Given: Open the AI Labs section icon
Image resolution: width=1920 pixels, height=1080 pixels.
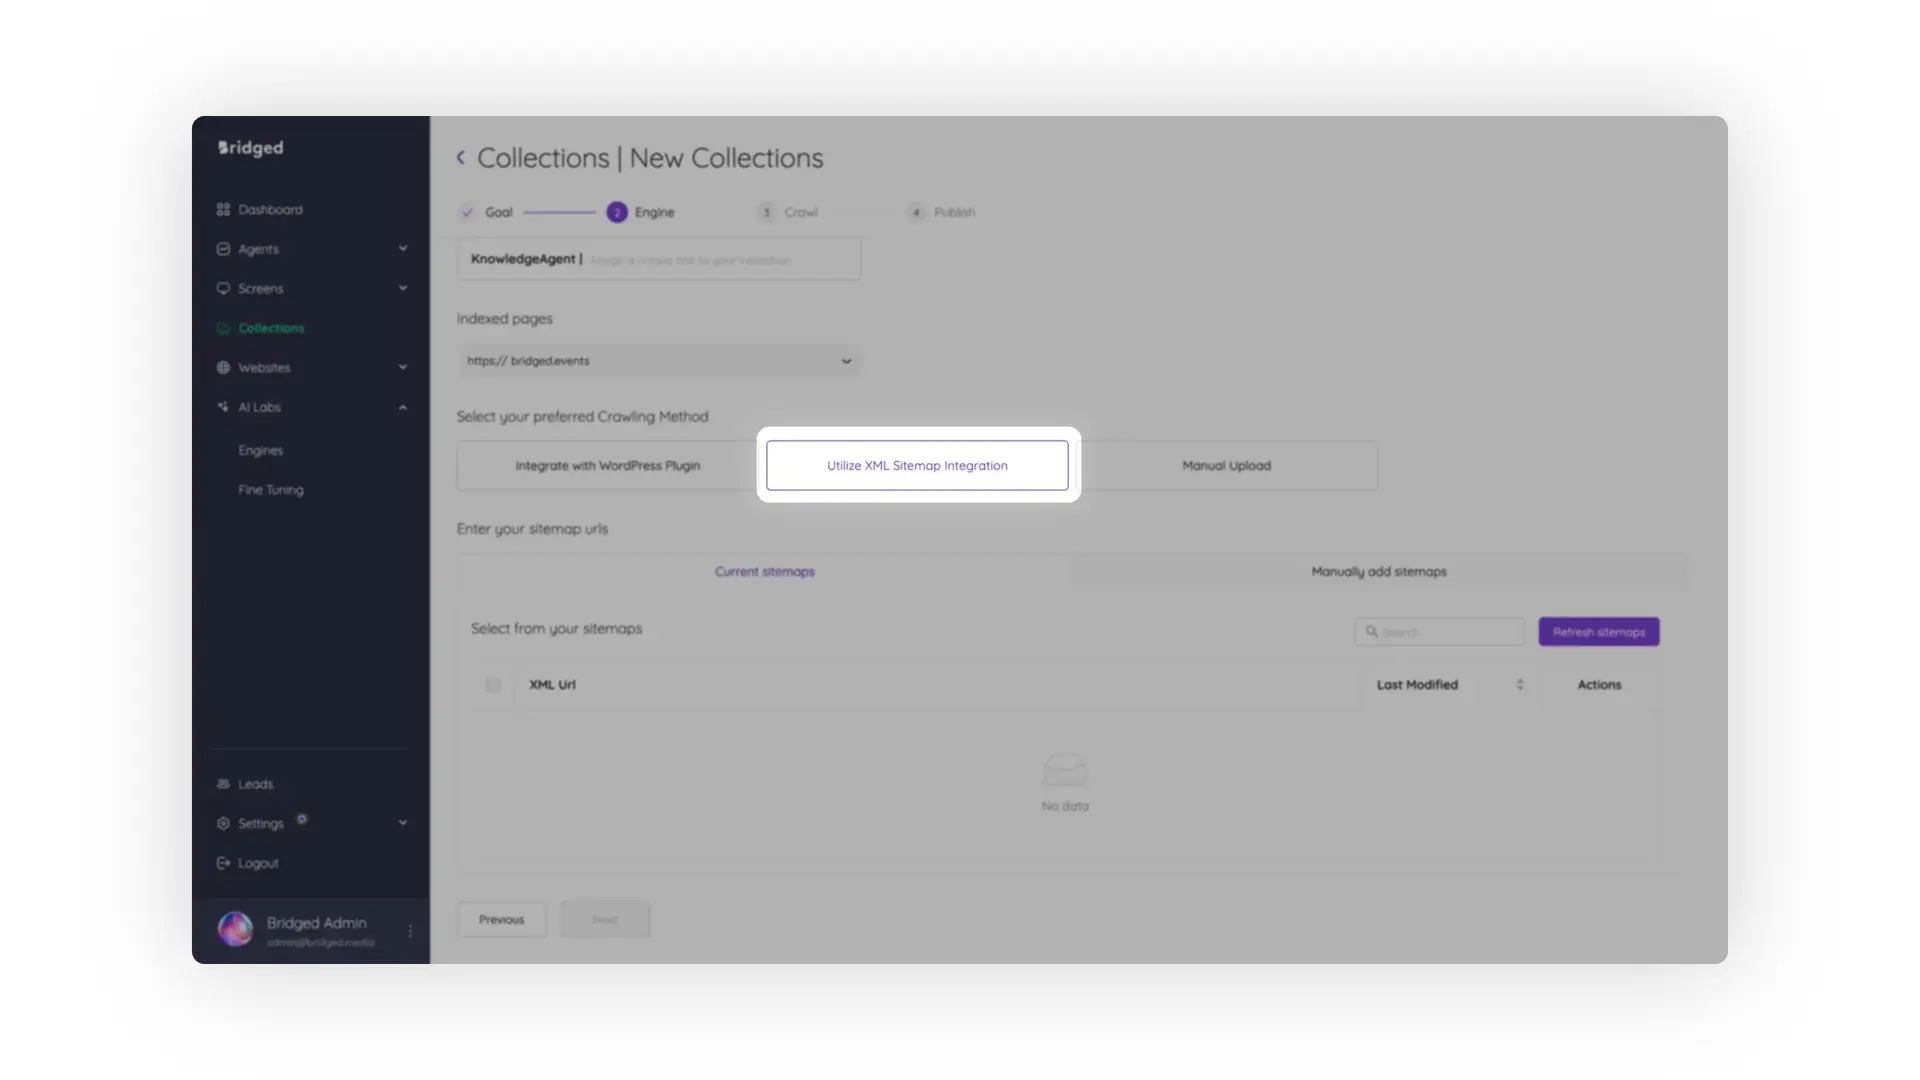Looking at the screenshot, I should (x=224, y=407).
